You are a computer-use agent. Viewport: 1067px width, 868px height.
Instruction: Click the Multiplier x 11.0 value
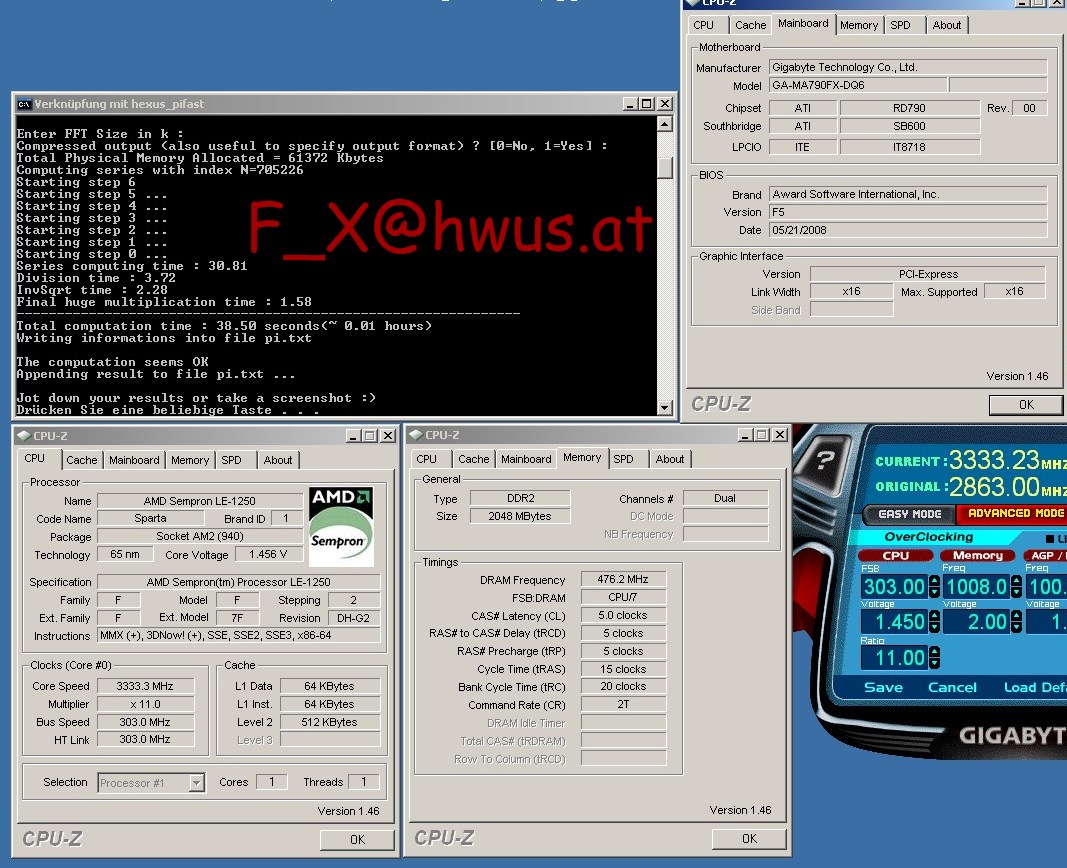pyautogui.click(x=145, y=704)
